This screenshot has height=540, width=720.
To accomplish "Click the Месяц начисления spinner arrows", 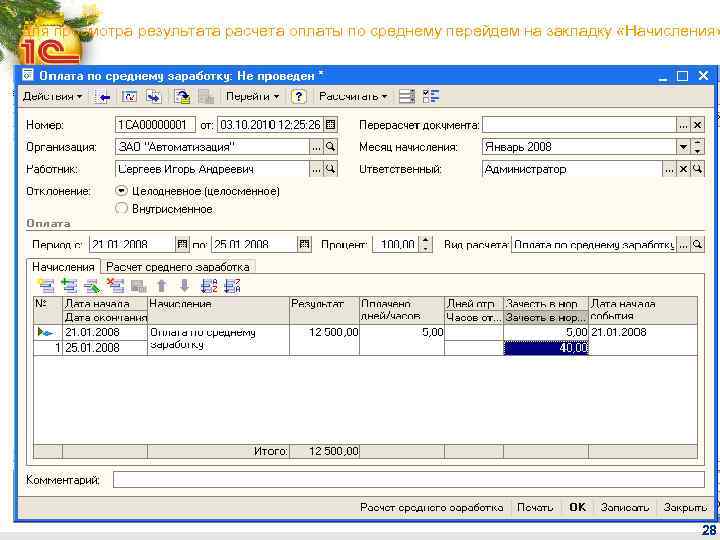I will (x=698, y=147).
